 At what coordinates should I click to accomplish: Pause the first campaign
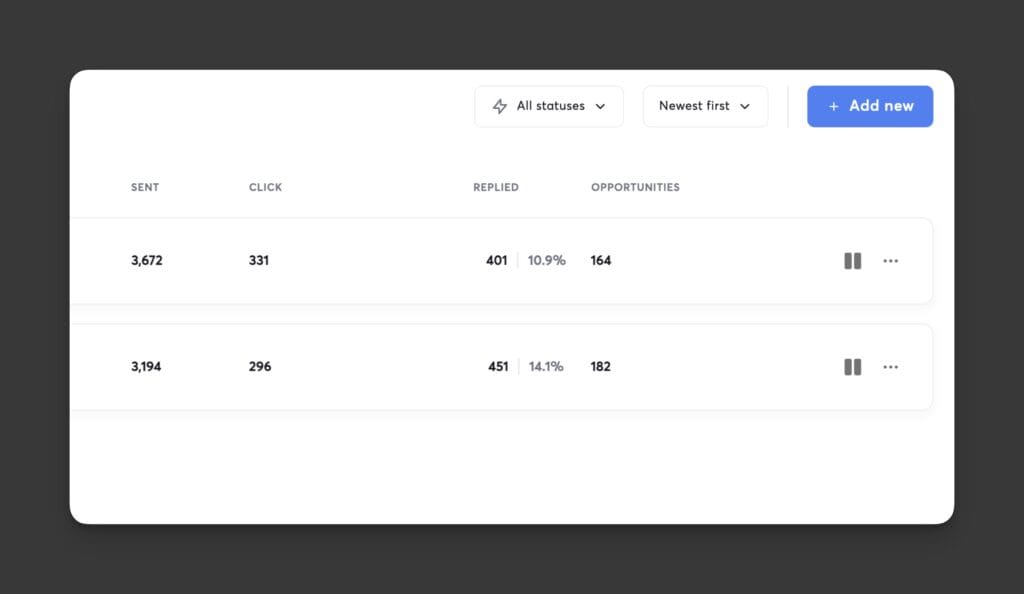[852, 261]
